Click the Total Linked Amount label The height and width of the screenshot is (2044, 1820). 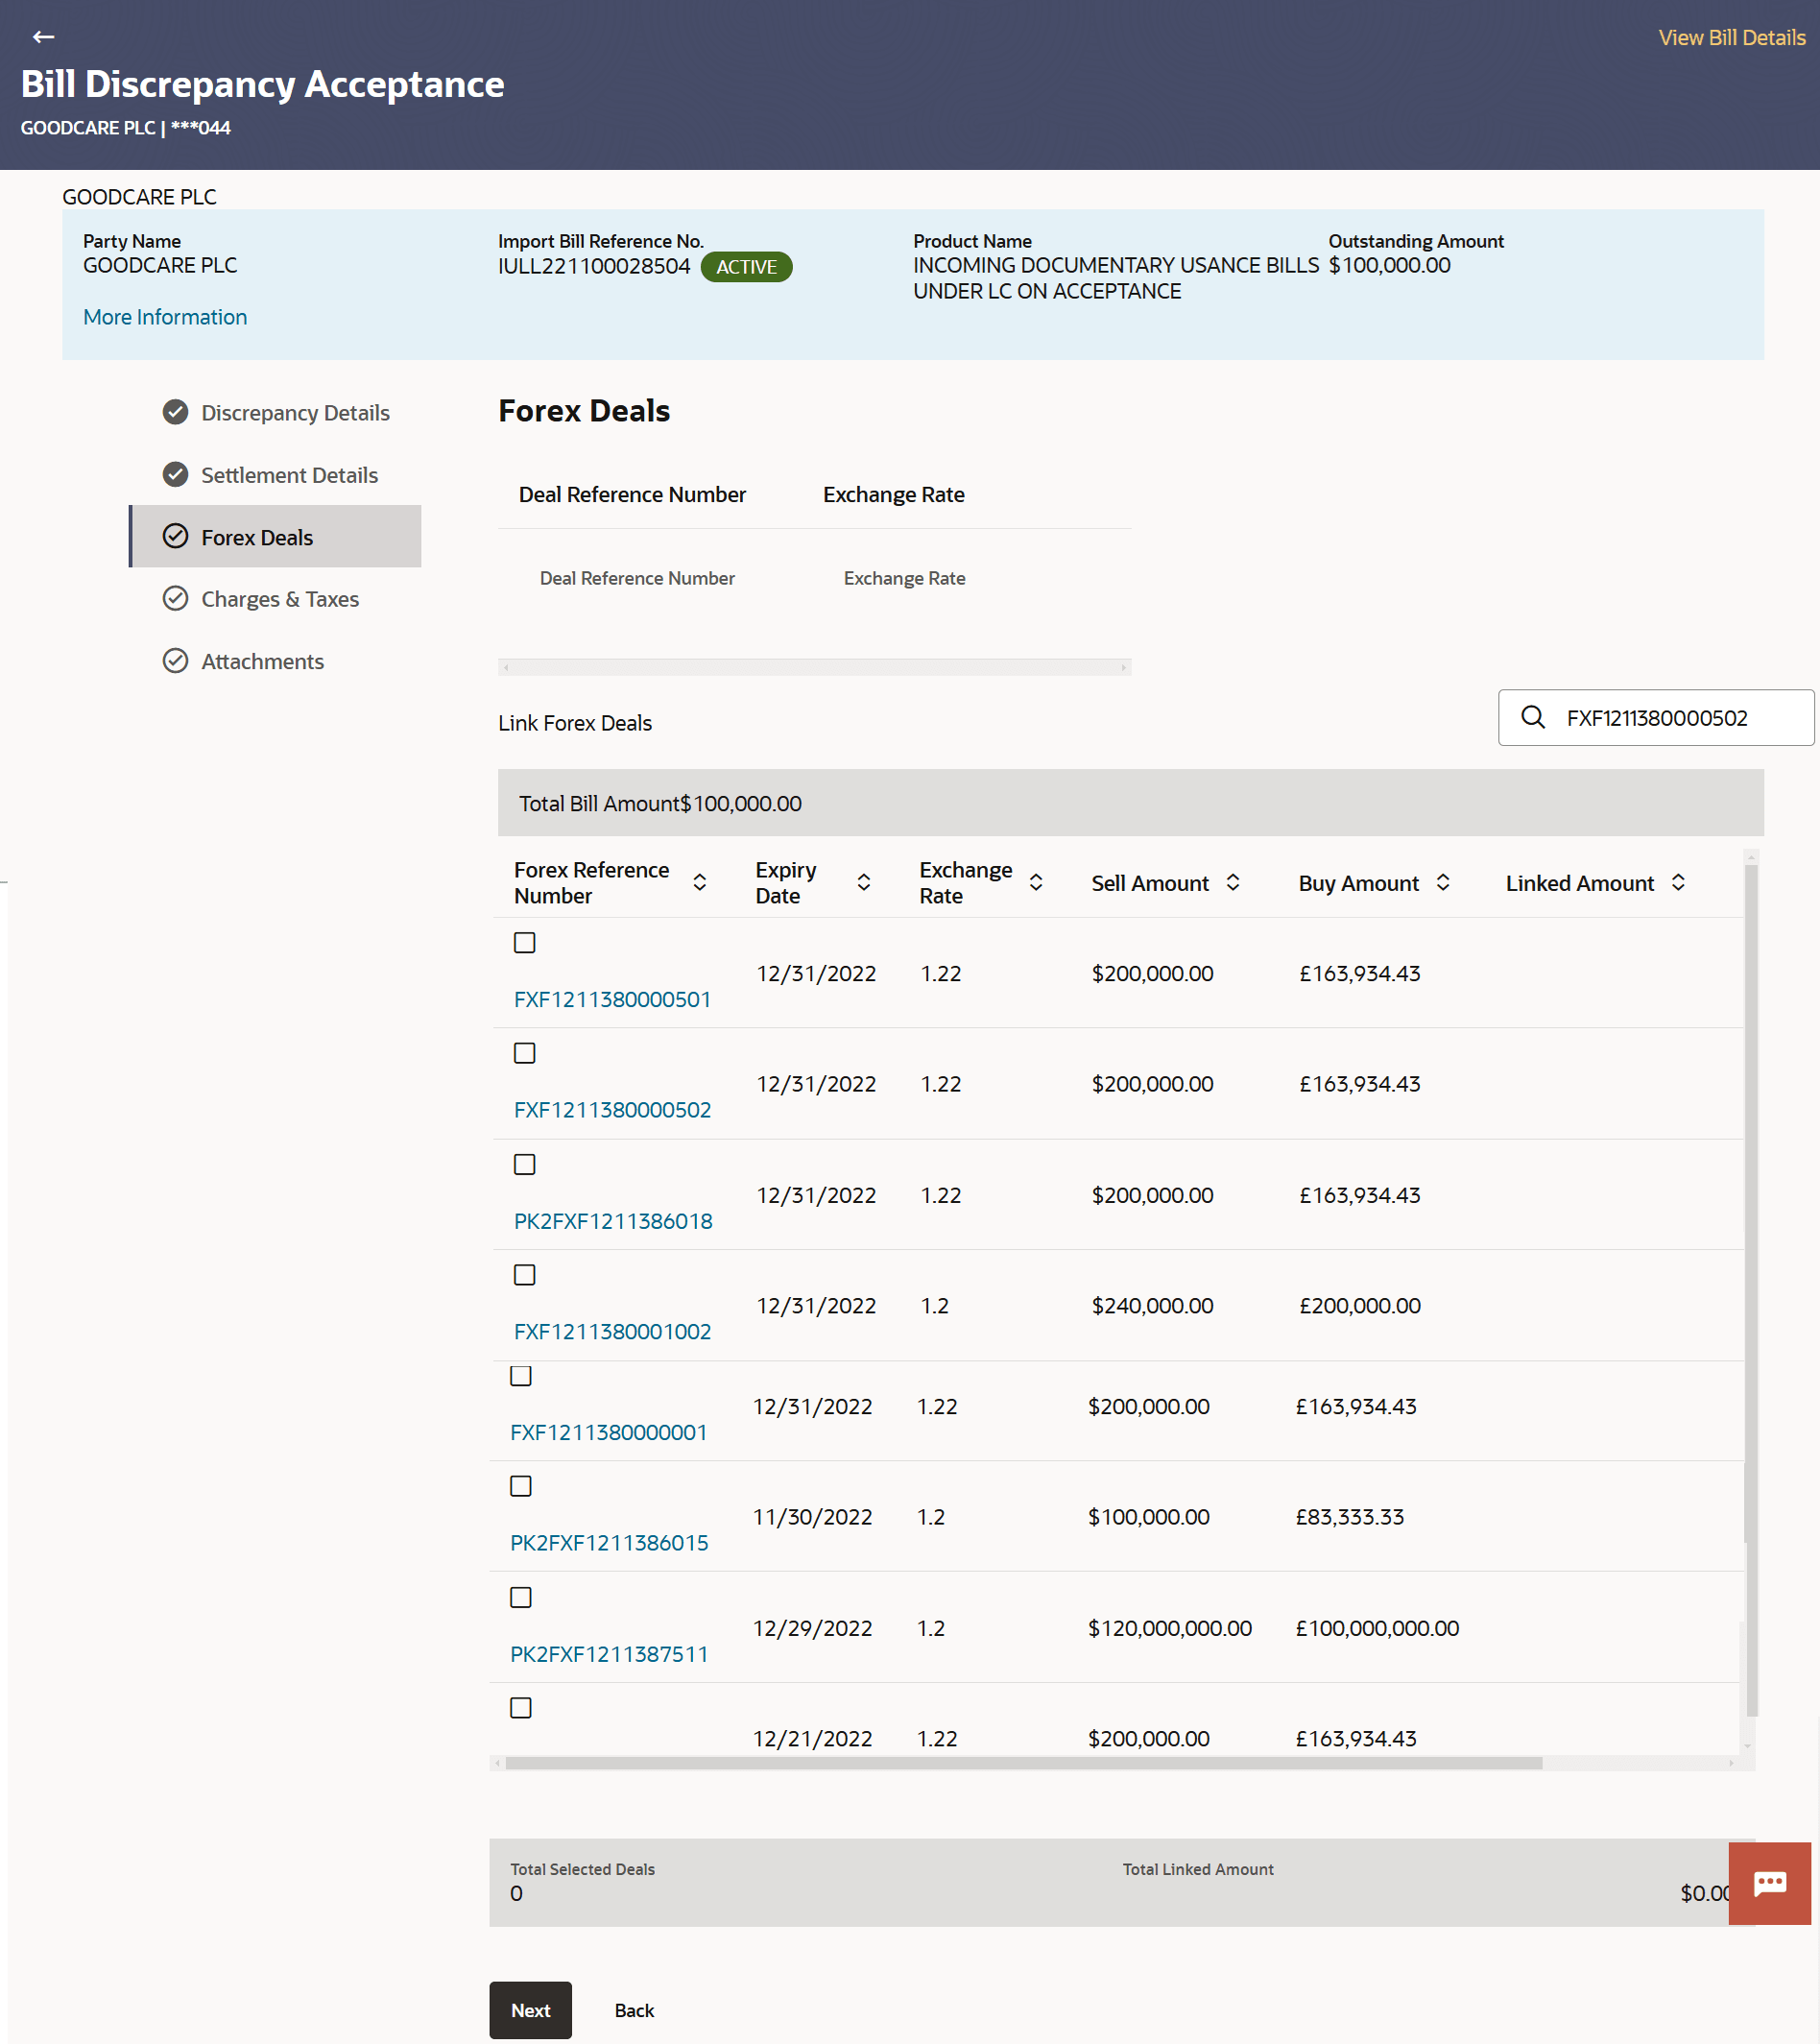(x=1198, y=1869)
